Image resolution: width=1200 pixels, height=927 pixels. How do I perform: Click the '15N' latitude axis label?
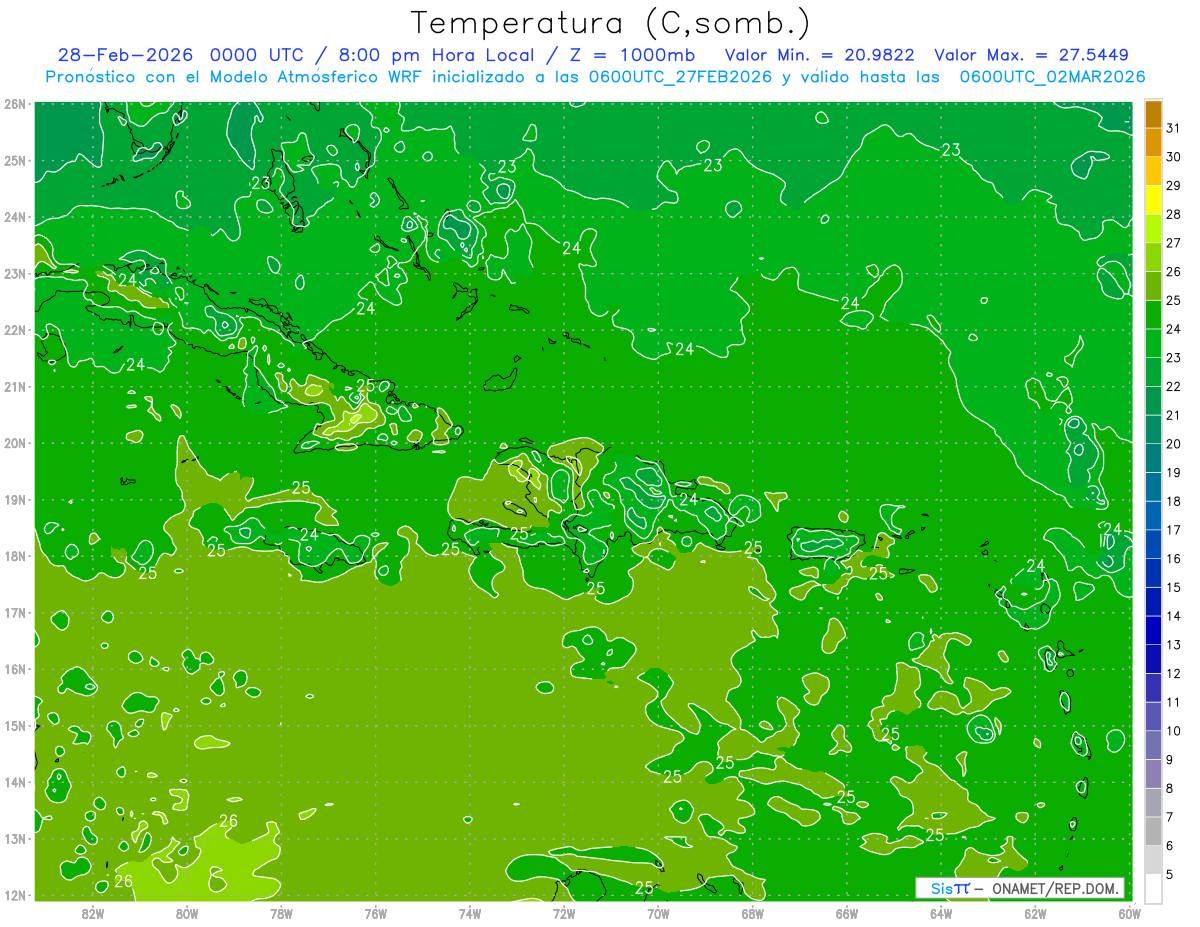click(15, 725)
